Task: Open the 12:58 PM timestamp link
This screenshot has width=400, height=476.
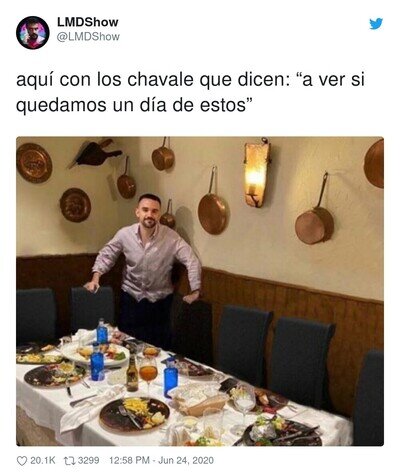Action: [129, 461]
